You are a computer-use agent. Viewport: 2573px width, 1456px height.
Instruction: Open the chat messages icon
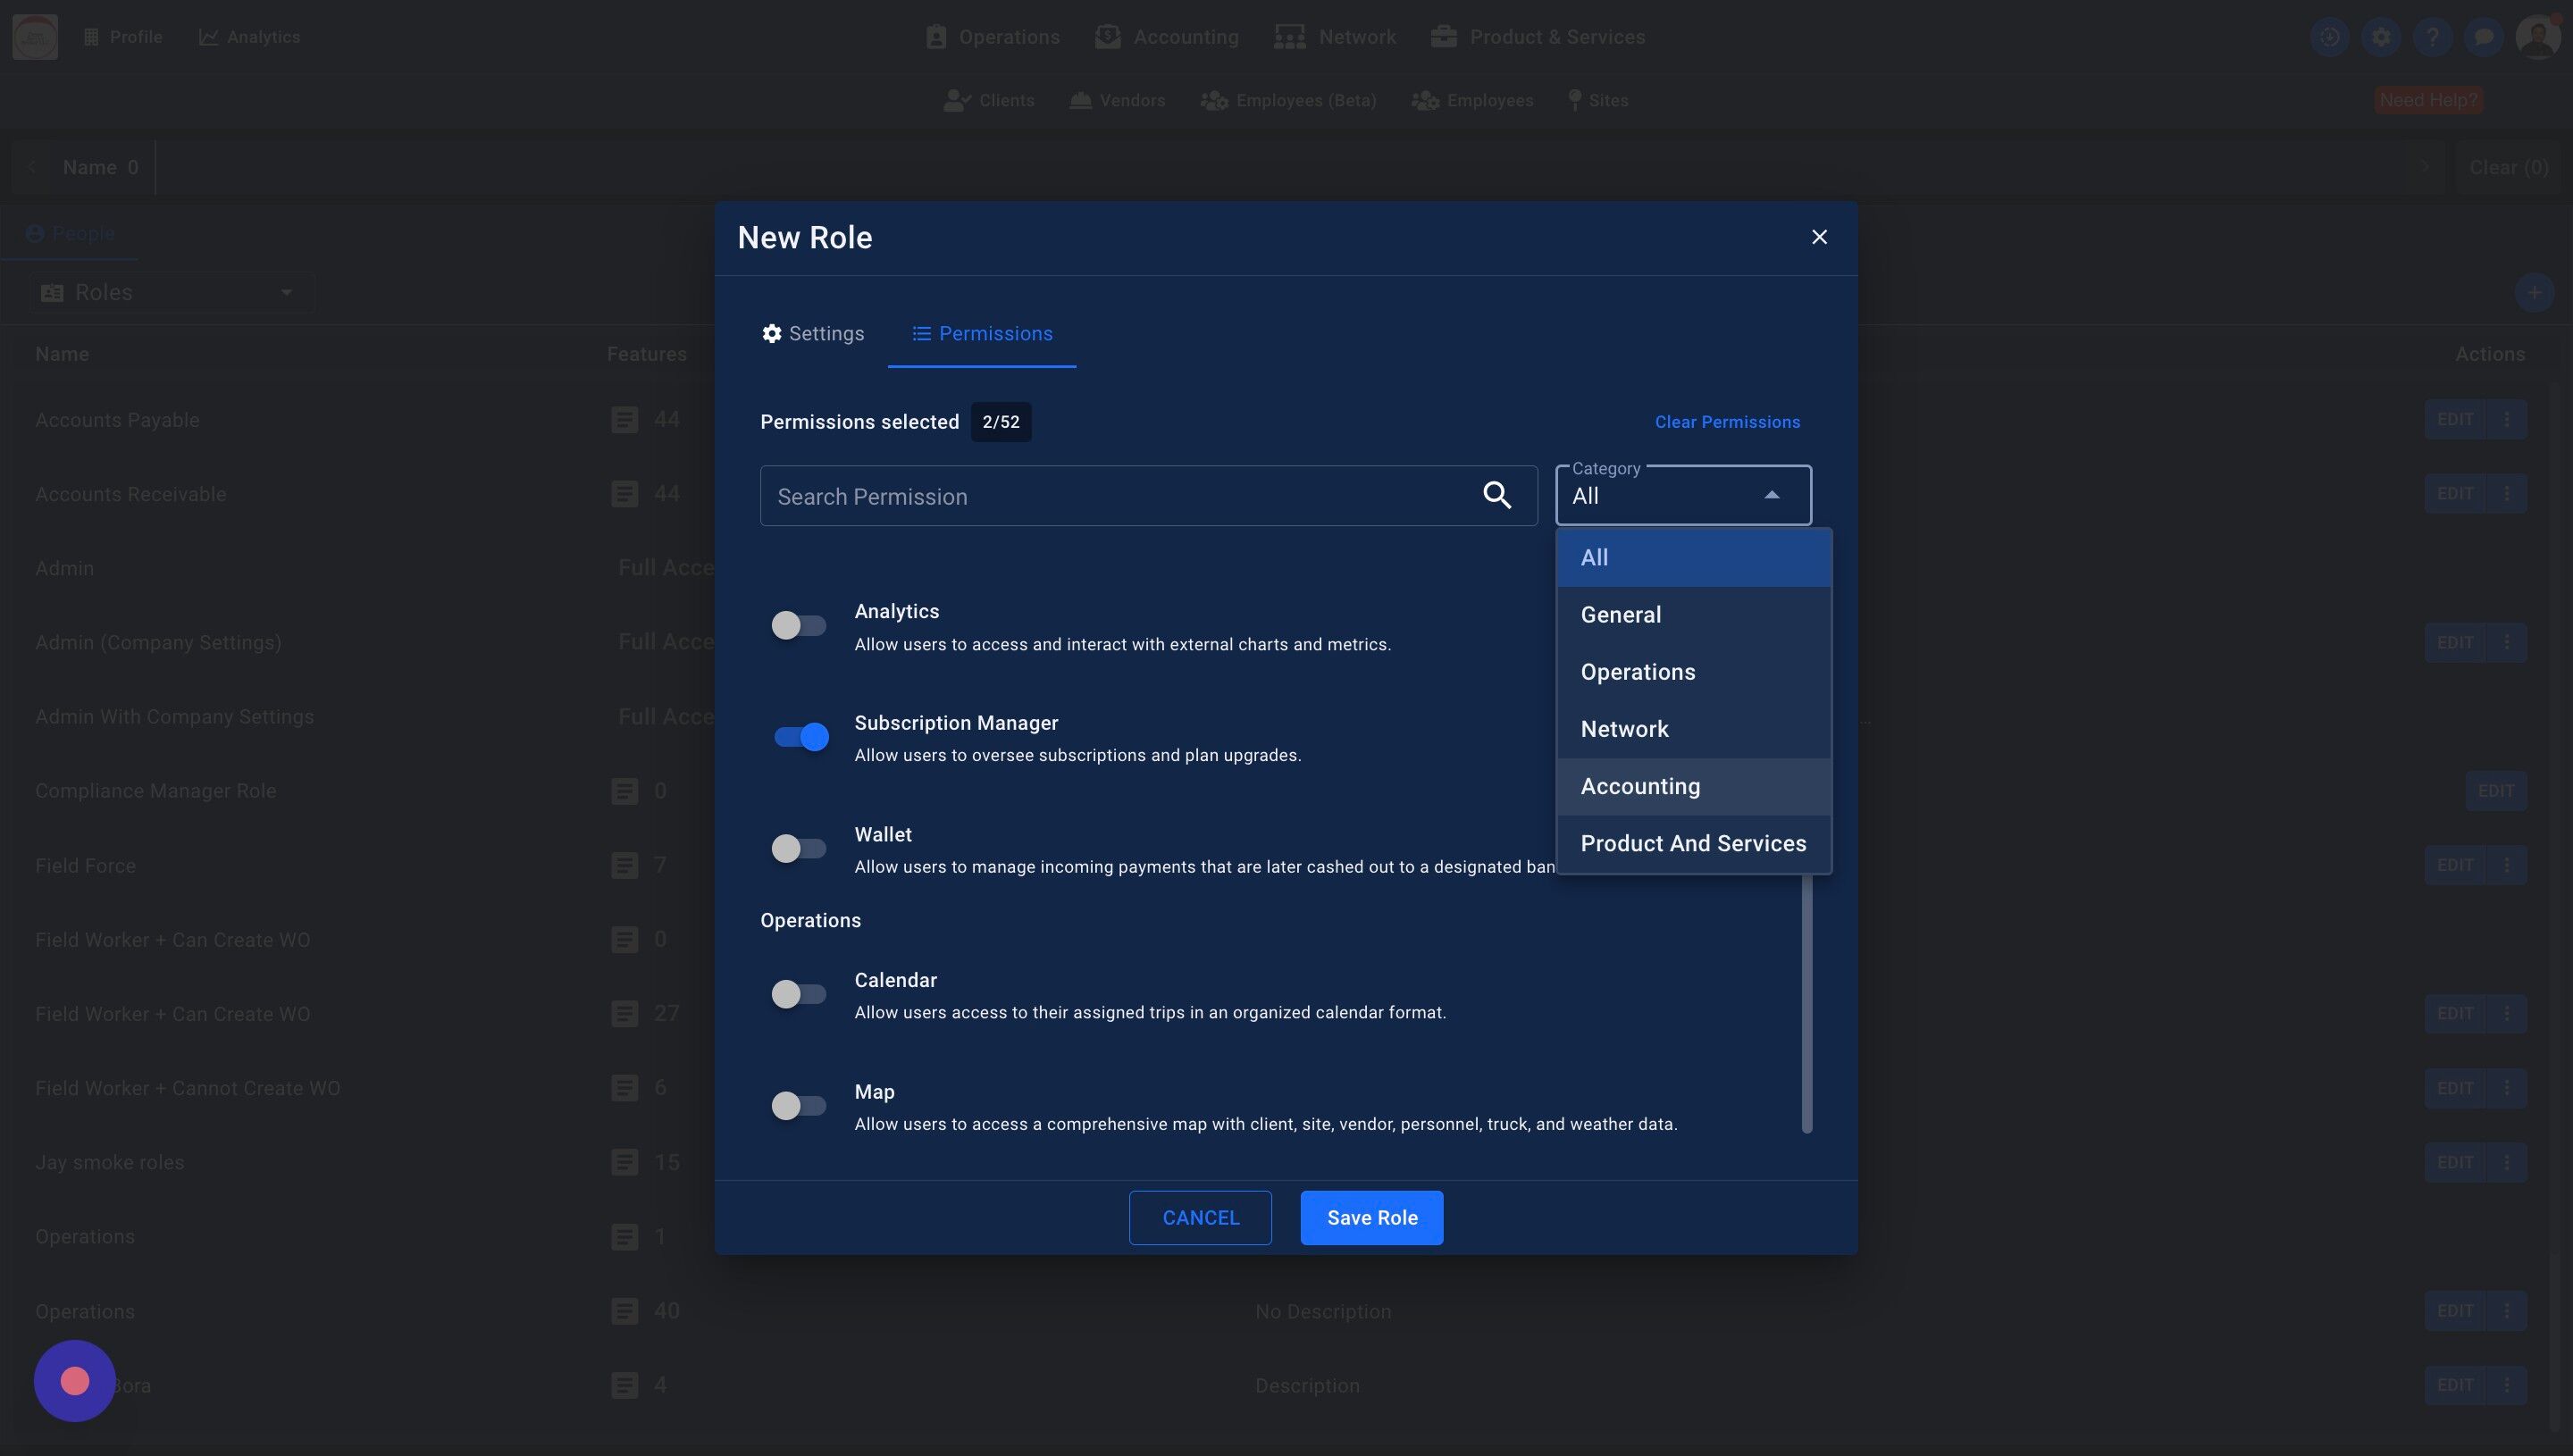[2483, 37]
